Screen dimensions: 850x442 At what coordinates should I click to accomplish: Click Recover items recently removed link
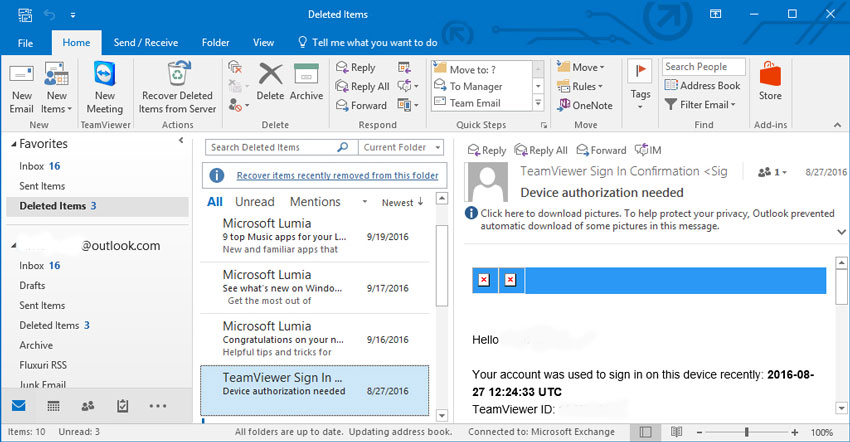click(x=337, y=176)
